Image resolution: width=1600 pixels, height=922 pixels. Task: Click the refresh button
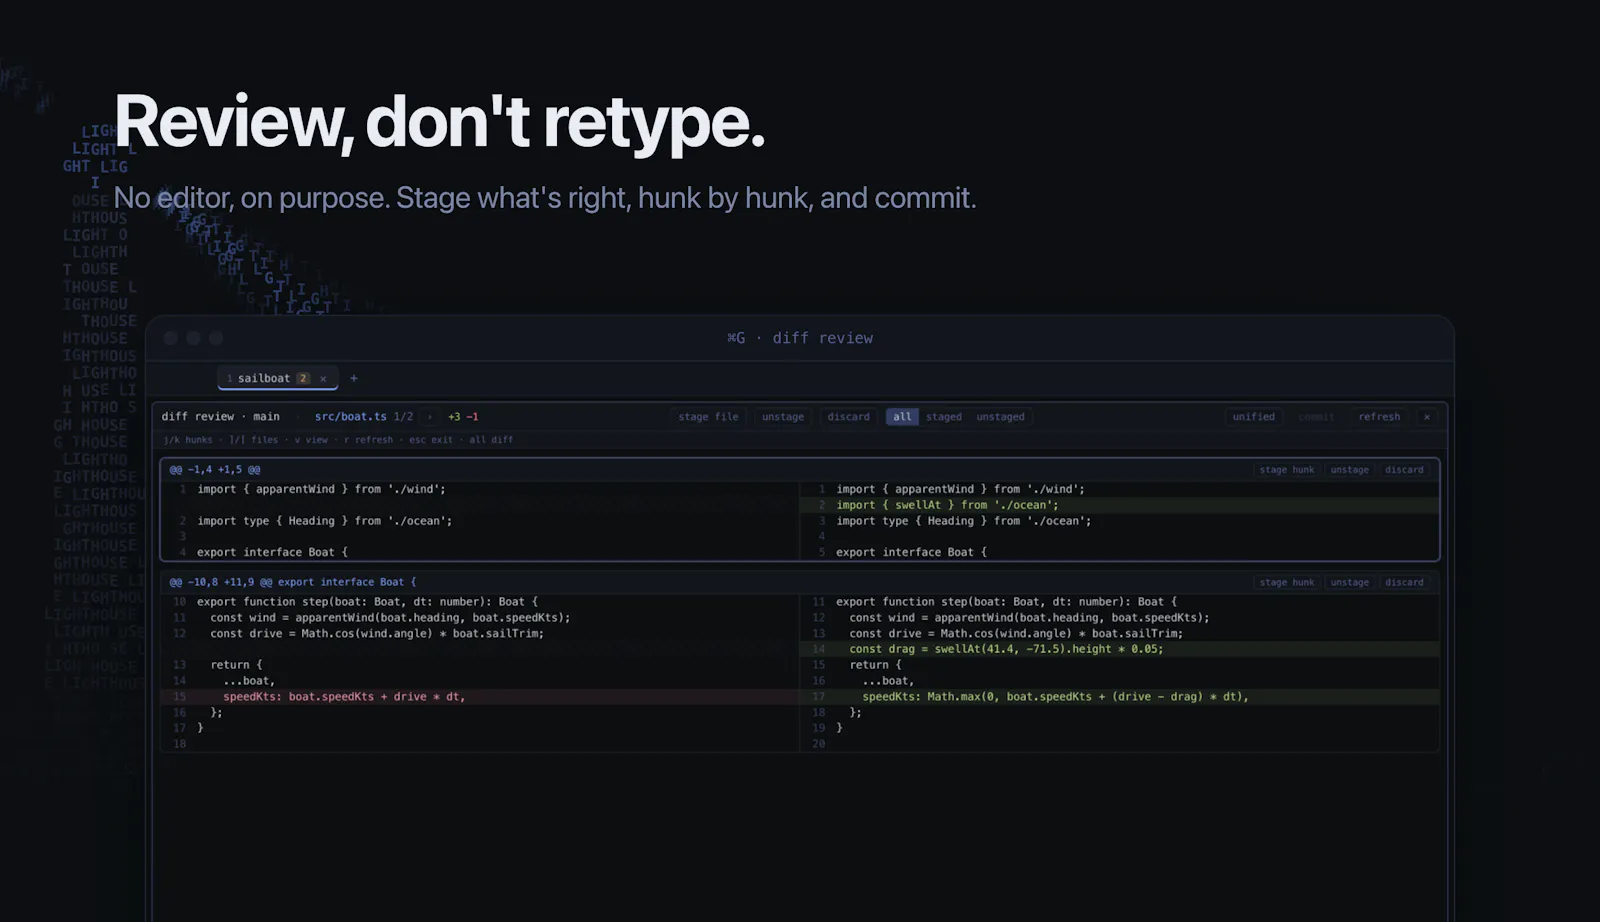(x=1379, y=417)
